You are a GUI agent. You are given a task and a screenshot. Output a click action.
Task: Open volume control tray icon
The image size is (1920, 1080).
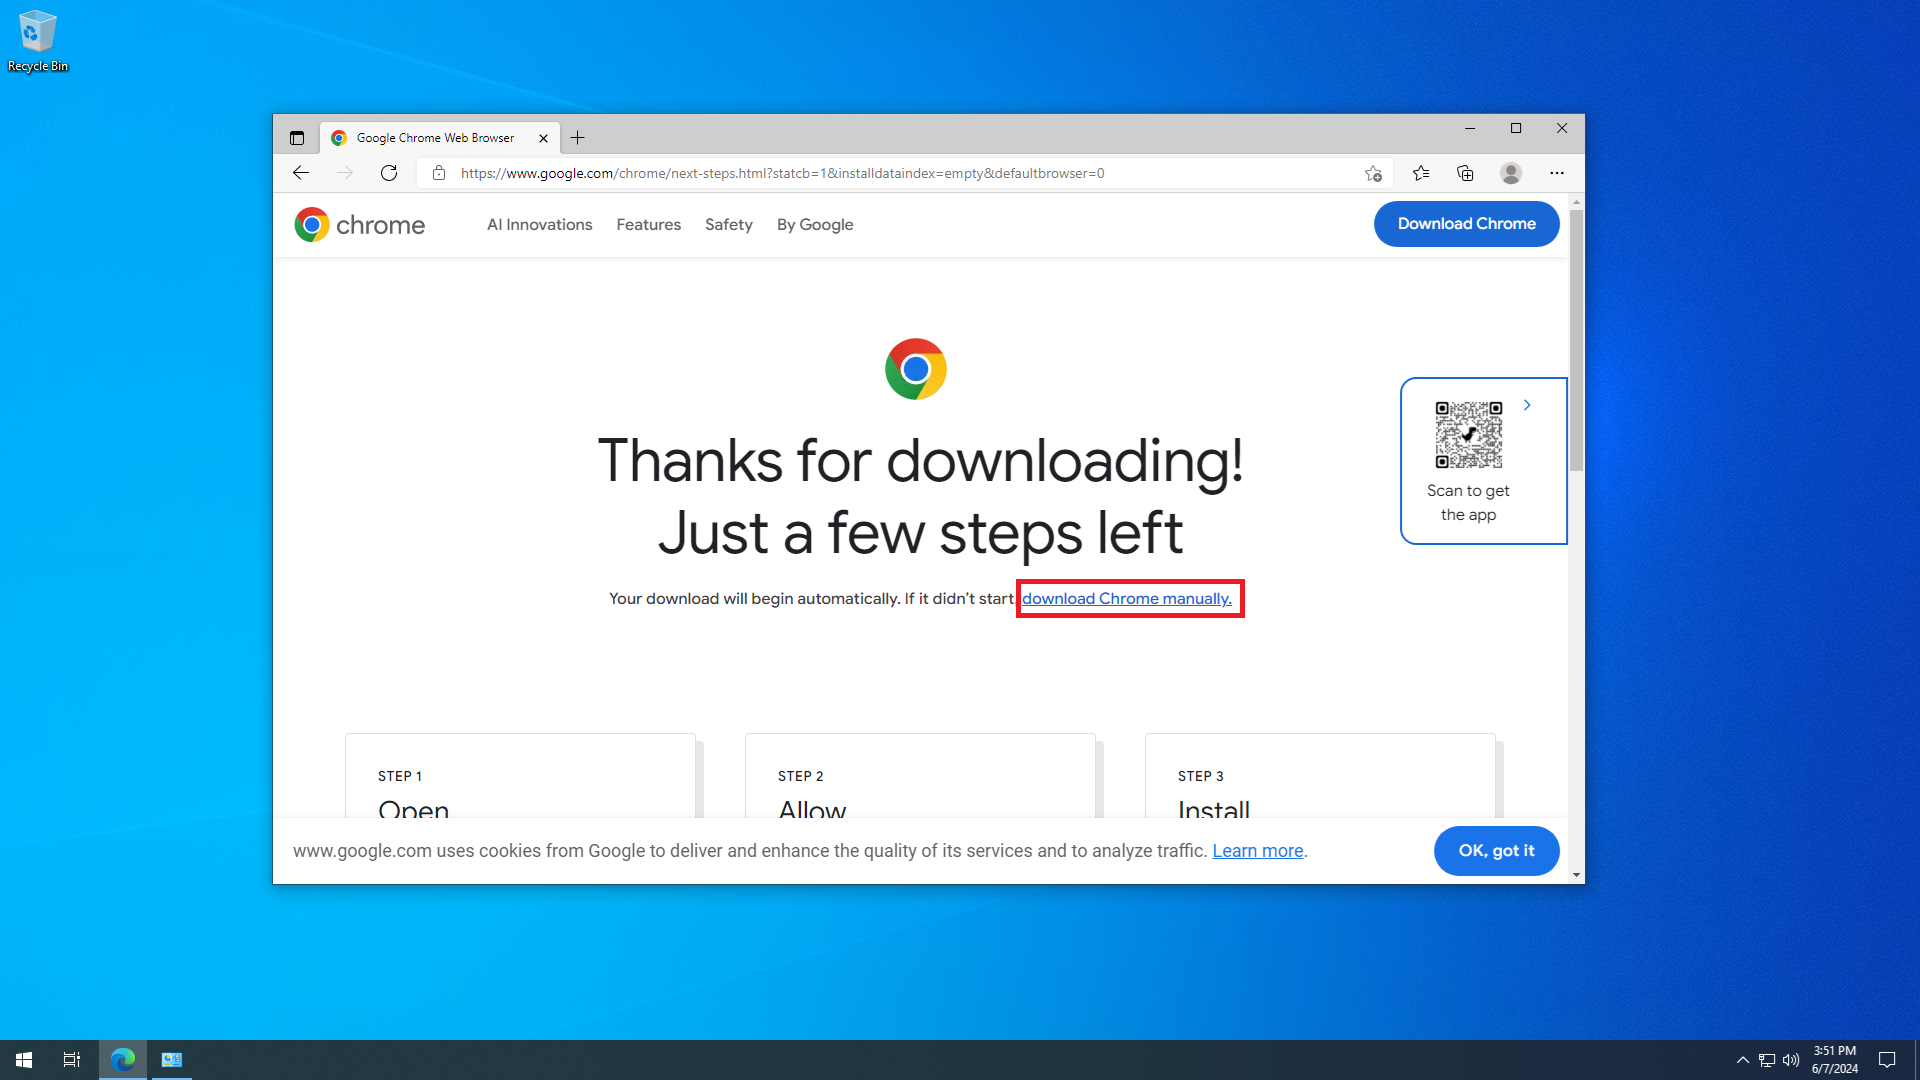point(1791,1060)
